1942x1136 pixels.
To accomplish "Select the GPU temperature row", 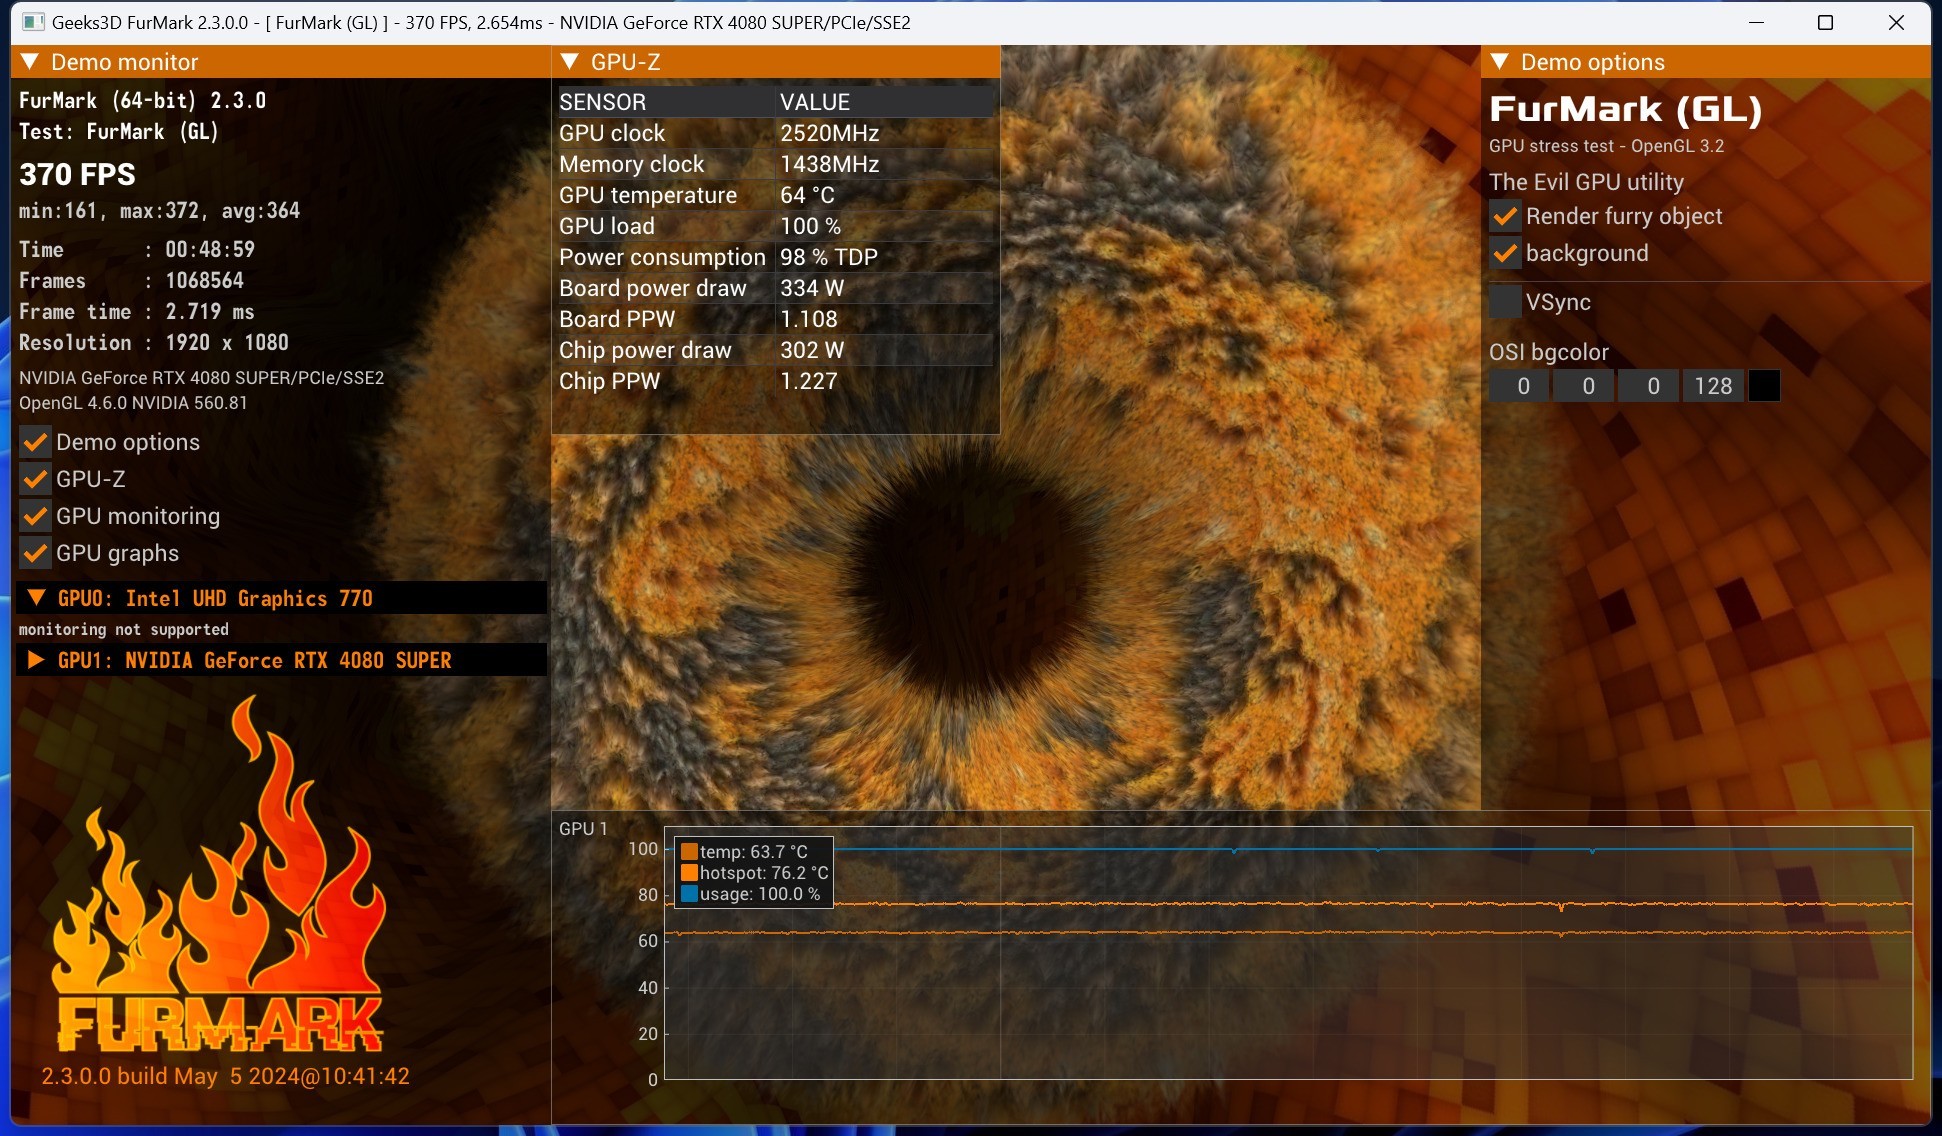I will point(776,195).
